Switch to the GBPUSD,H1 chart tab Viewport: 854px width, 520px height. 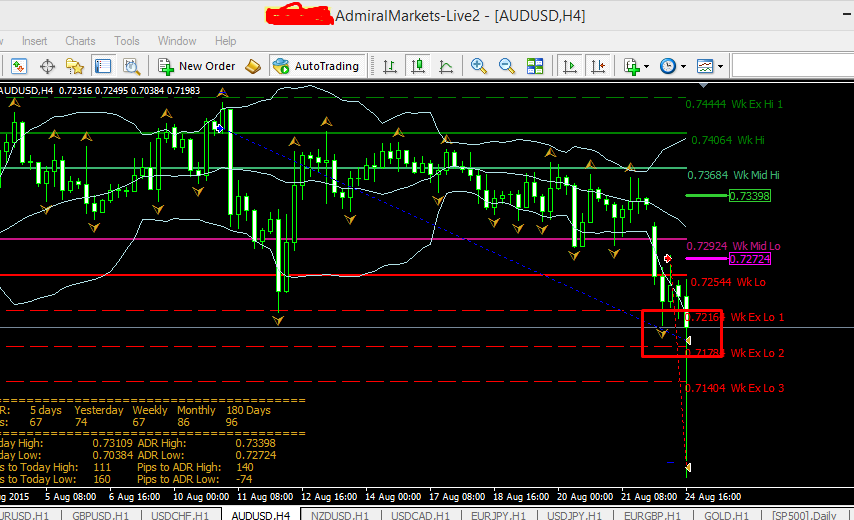tap(101, 515)
